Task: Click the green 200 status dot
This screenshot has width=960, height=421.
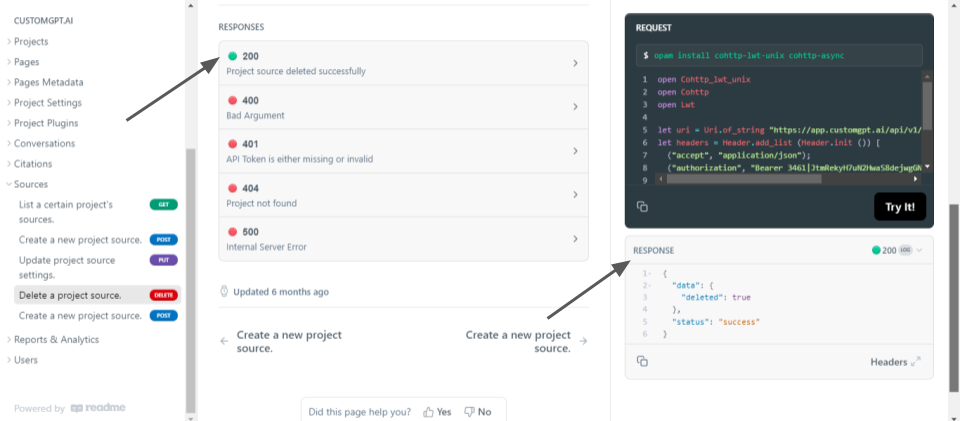Action: 232,56
